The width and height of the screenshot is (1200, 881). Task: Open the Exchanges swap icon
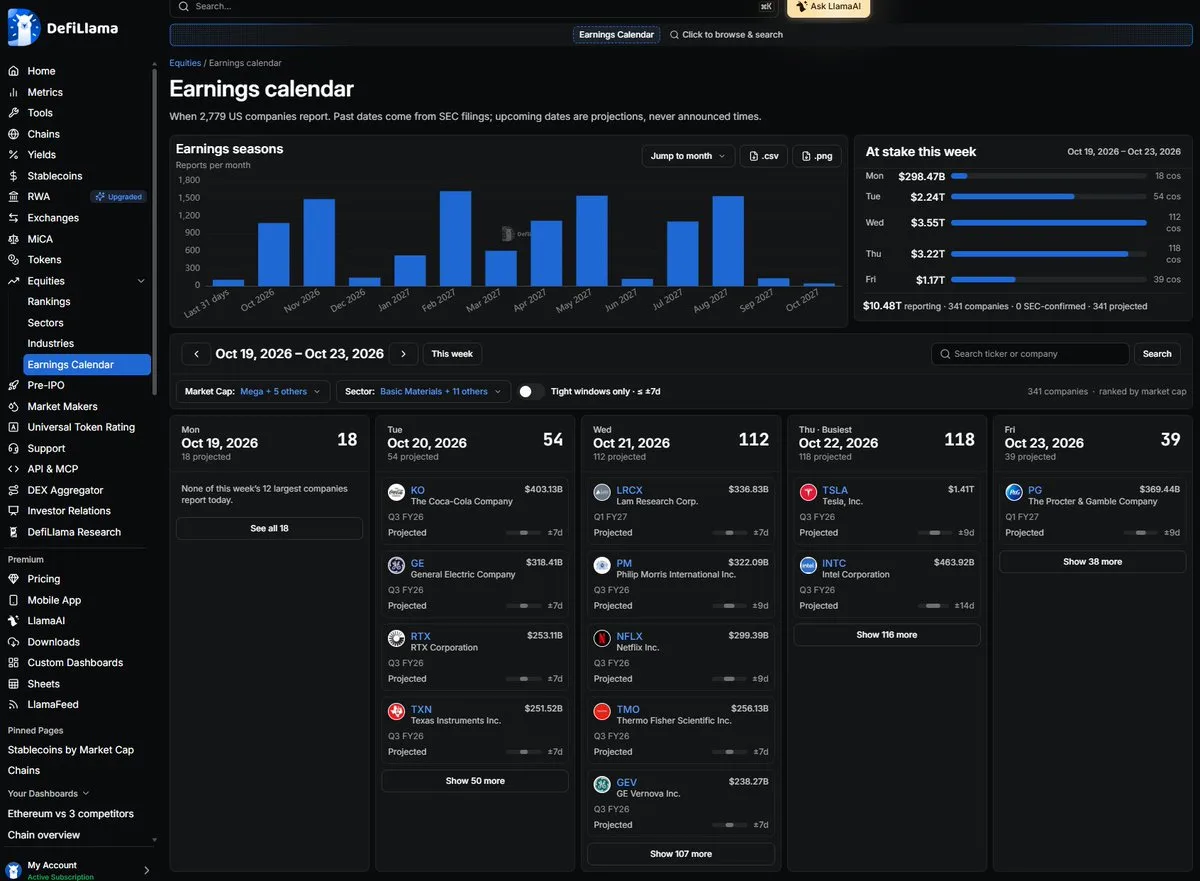(x=14, y=218)
